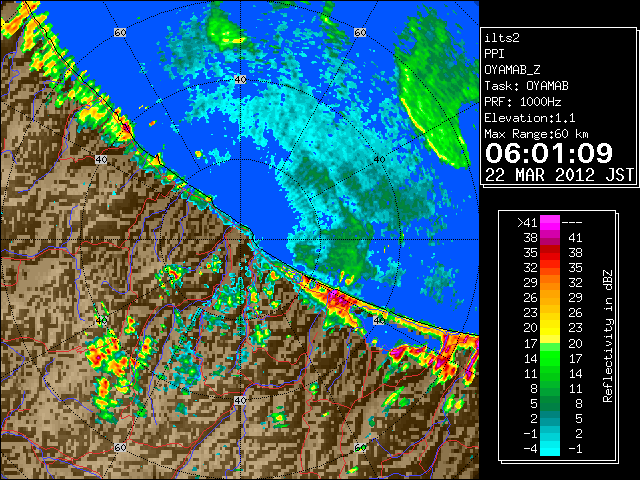
Task: Click the 'Max Range:60 km' line
Action: coord(536,134)
